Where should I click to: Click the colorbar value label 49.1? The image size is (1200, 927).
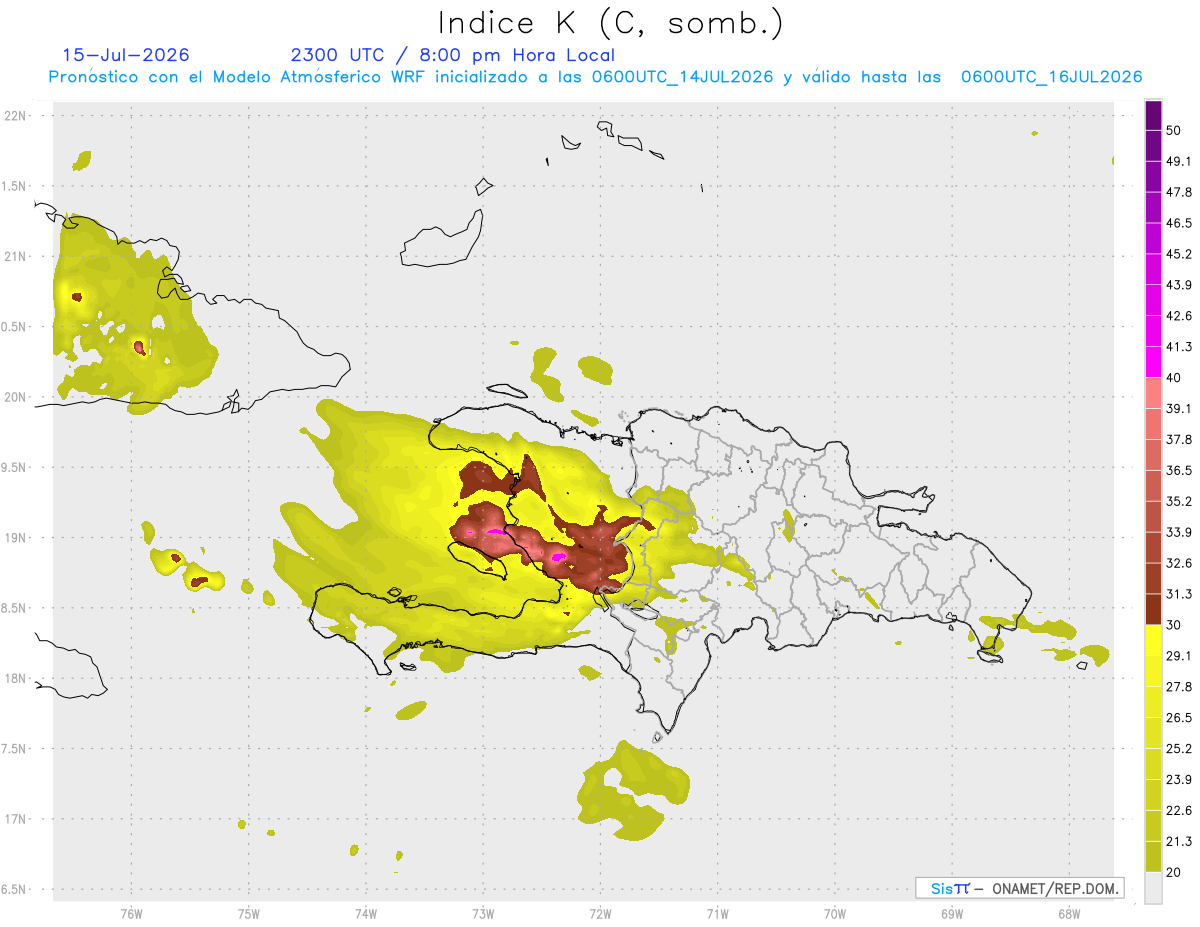click(1179, 161)
